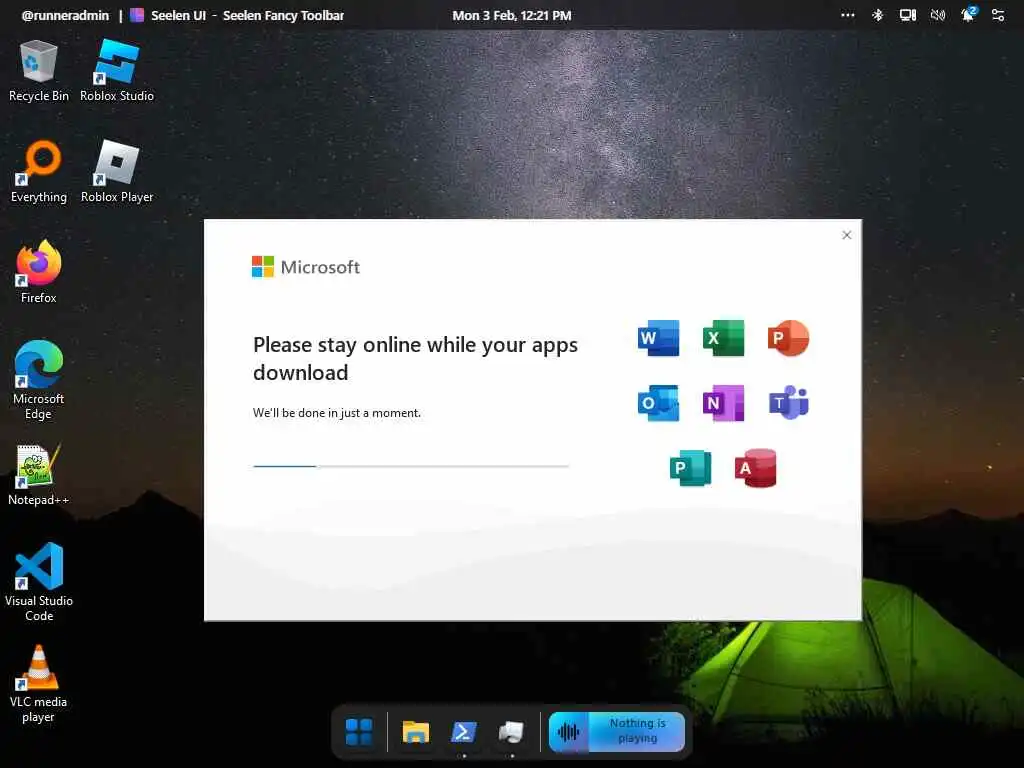Select the VLC media player shortcut
The width and height of the screenshot is (1024, 768).
39,684
